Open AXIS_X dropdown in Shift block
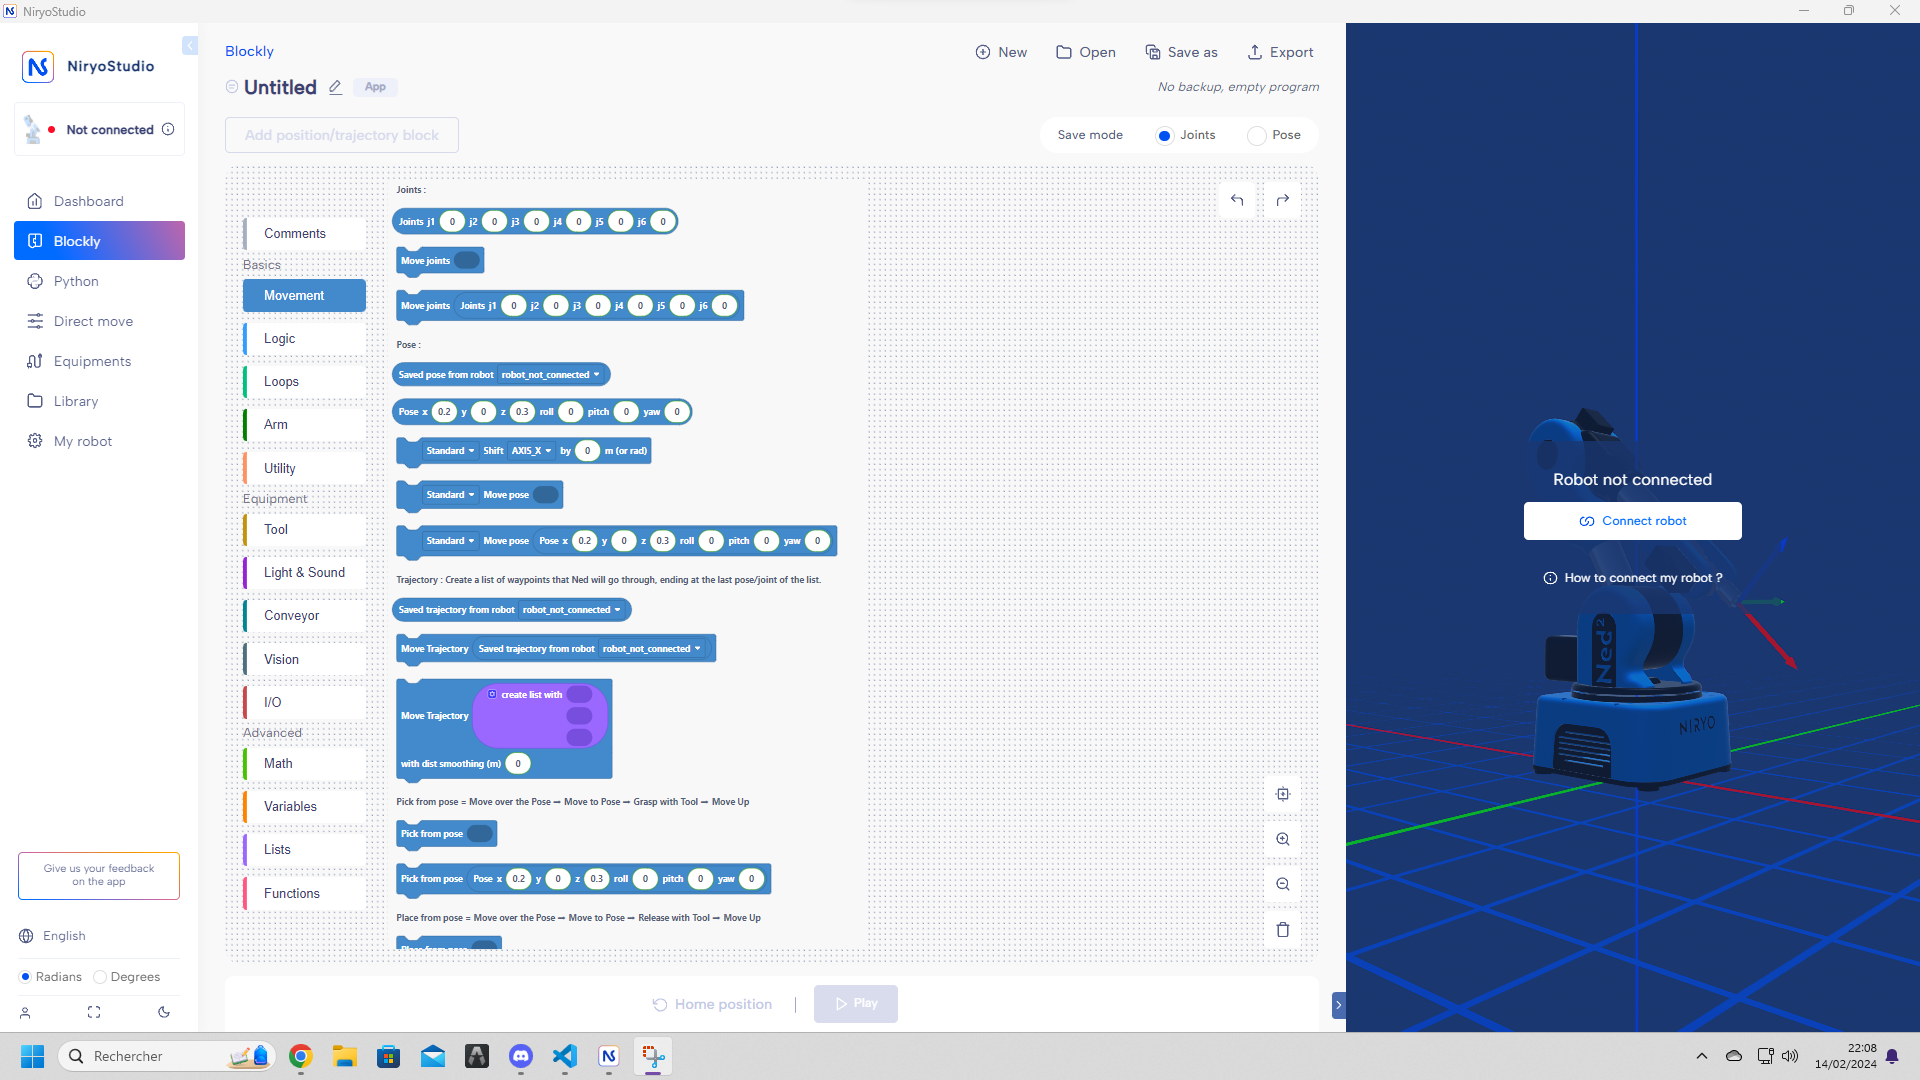 click(x=531, y=451)
